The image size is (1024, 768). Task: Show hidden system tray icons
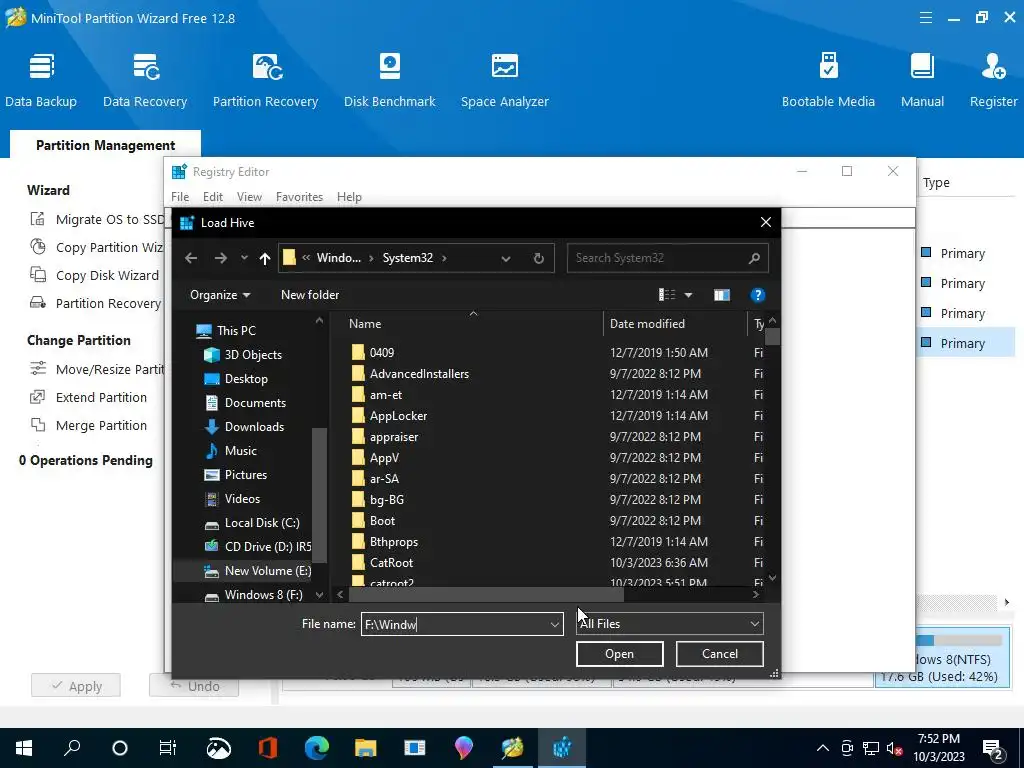pyautogui.click(x=823, y=748)
